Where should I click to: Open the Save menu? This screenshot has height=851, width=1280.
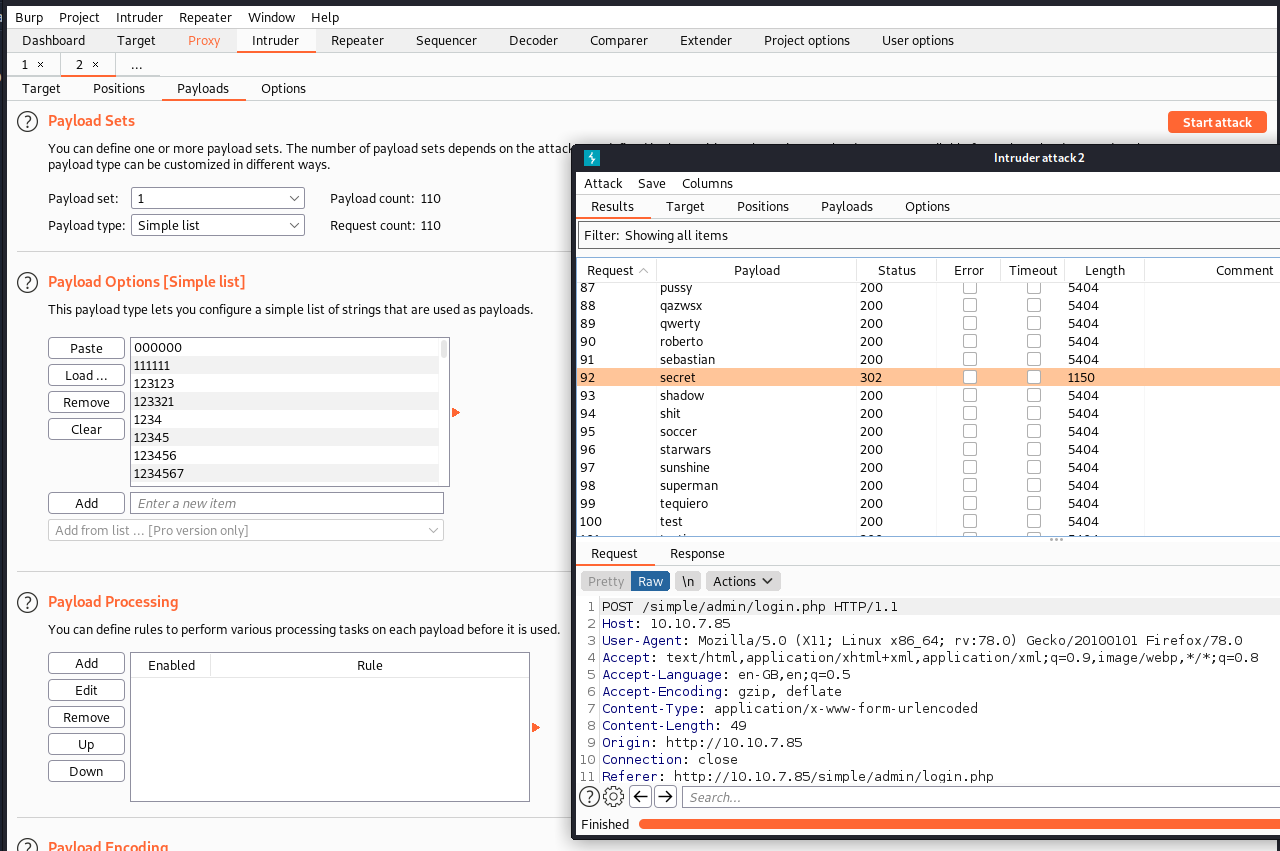click(x=651, y=183)
